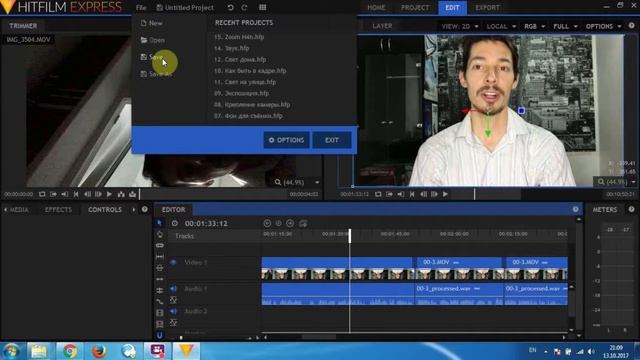The width and height of the screenshot is (640, 360).
Task: Go to start of clip in Trimmer
Action: coord(76,194)
